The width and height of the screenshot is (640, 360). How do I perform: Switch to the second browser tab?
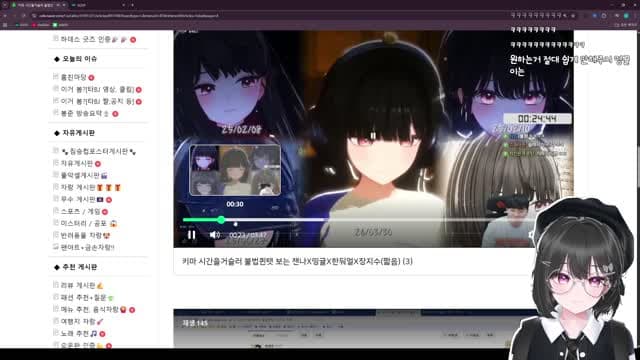click(x=98, y=5)
